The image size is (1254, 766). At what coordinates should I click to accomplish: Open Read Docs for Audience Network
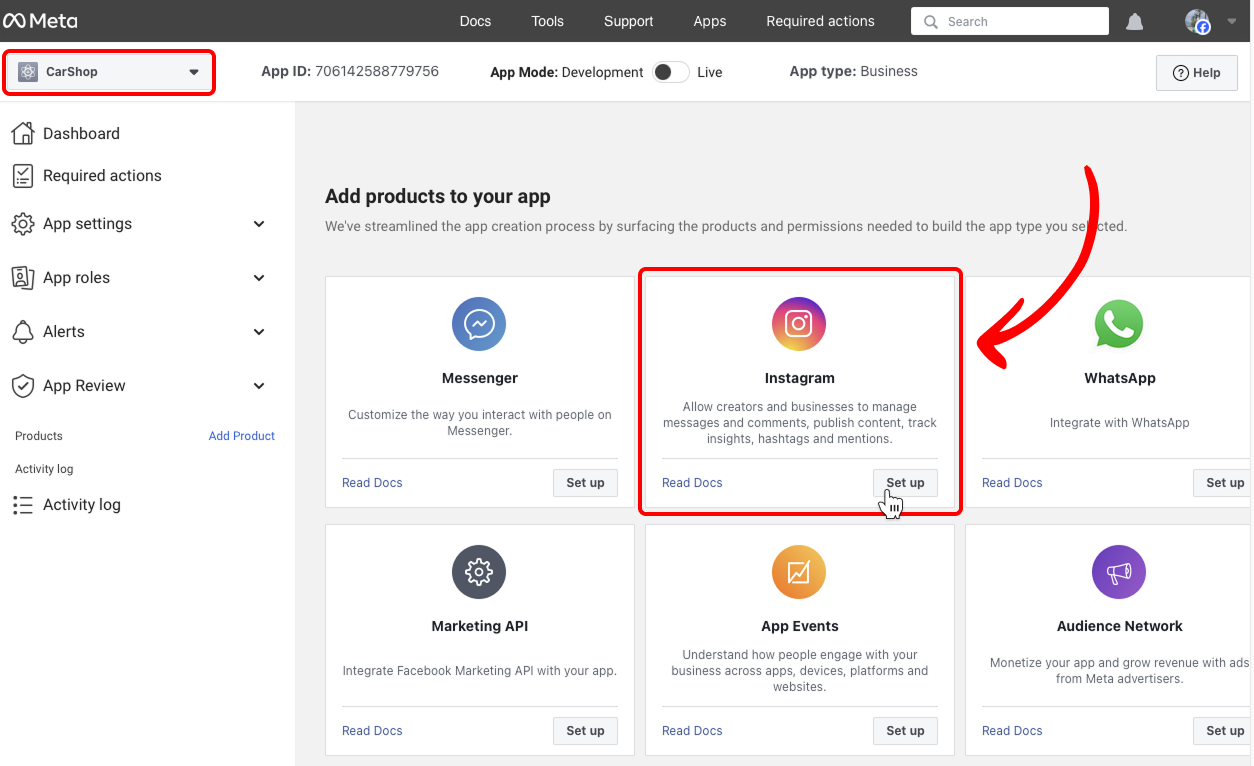1012,731
